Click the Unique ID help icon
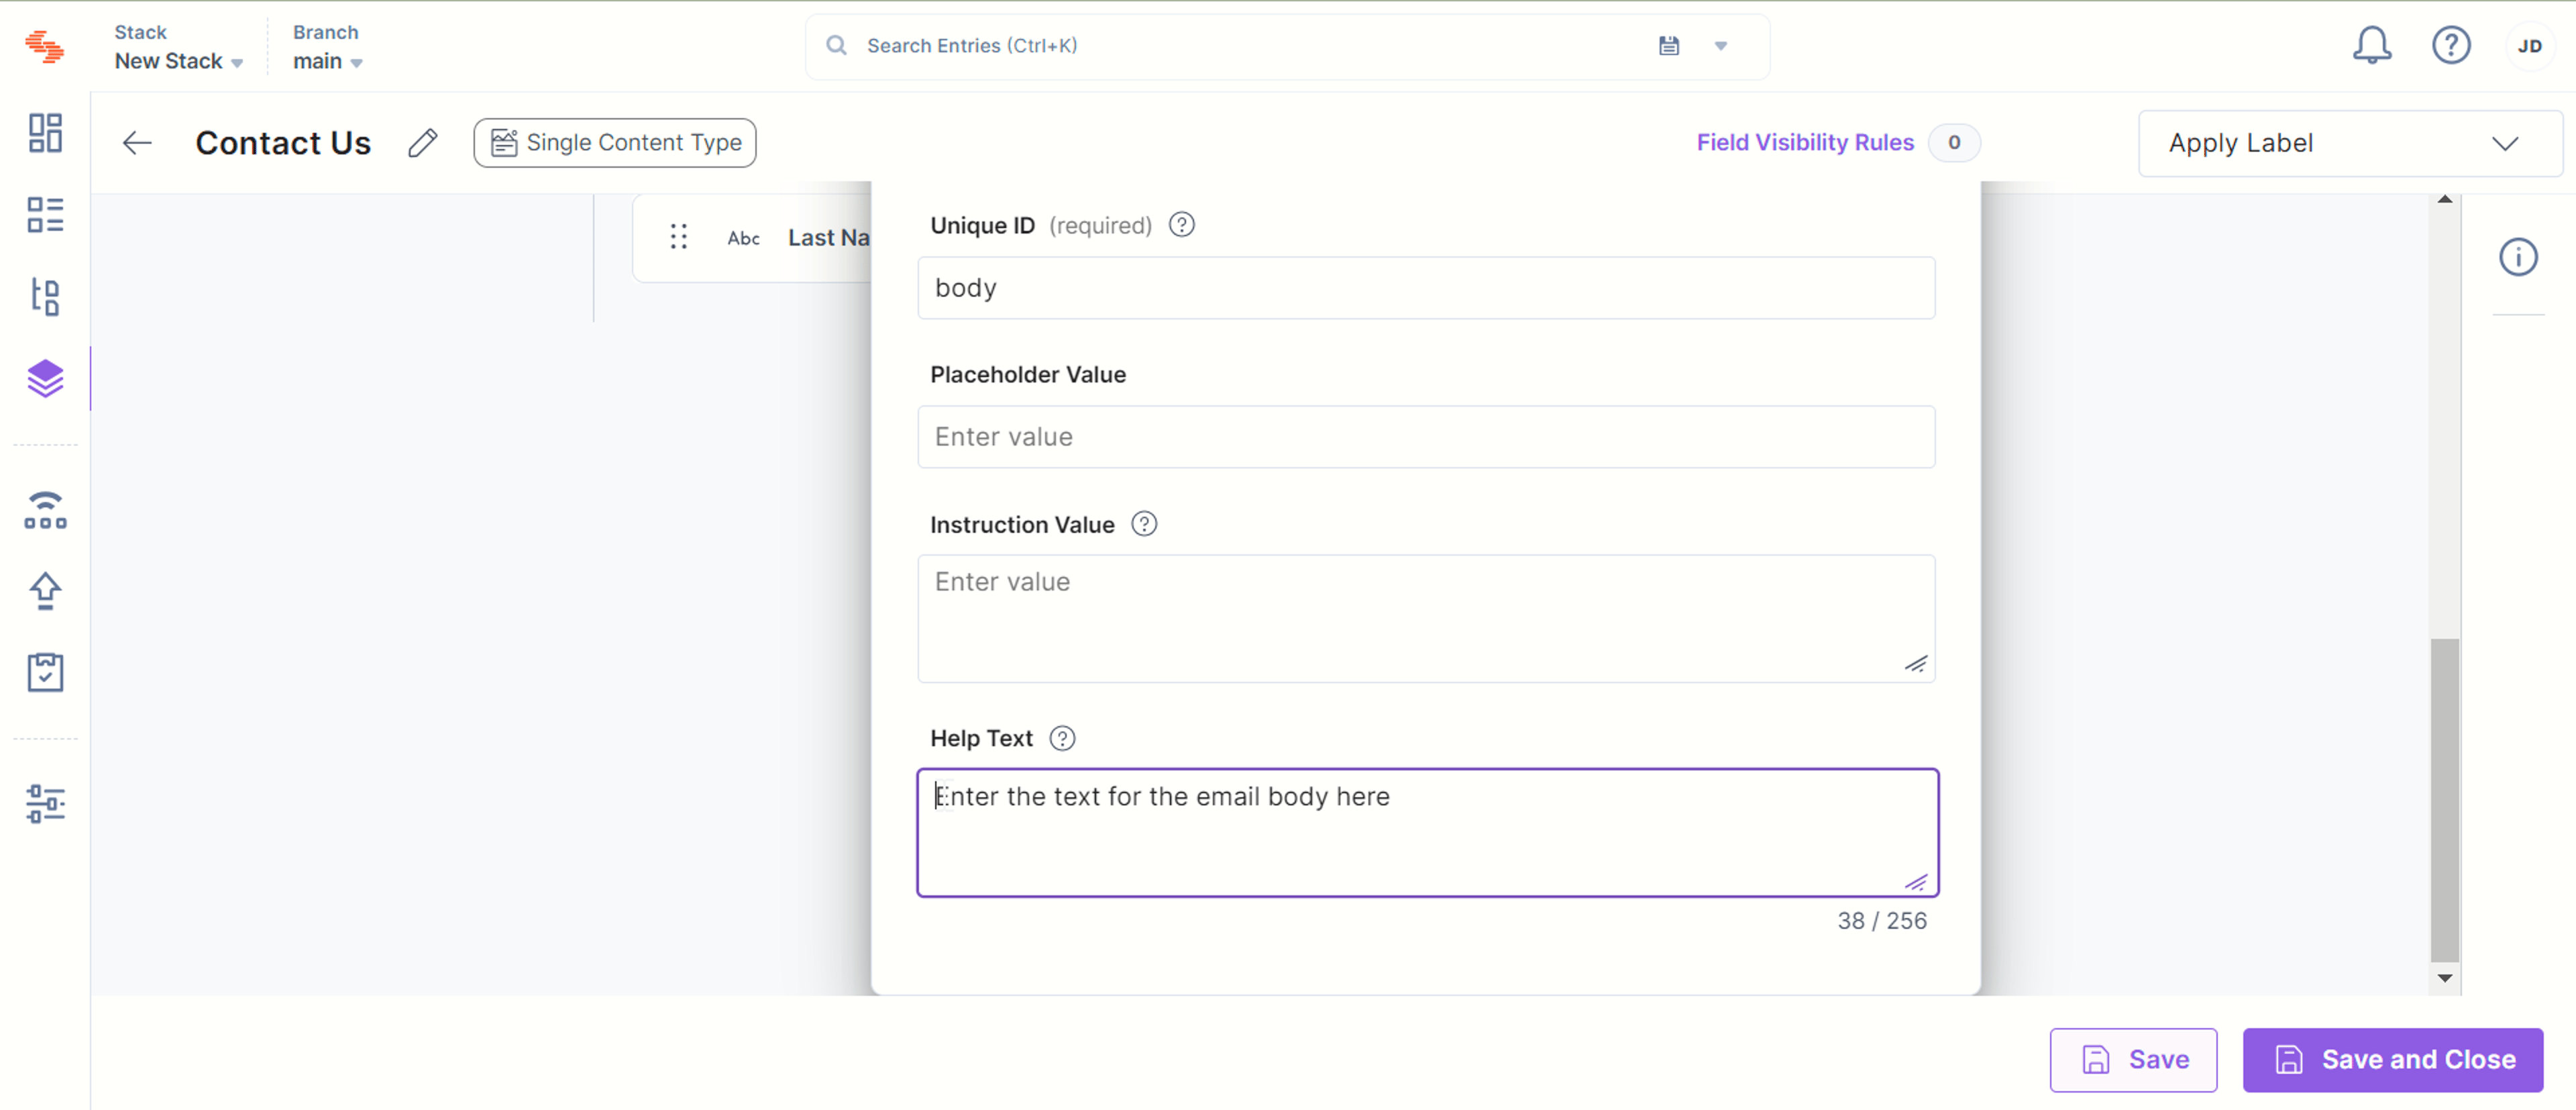2576x1110 pixels. click(x=1181, y=225)
